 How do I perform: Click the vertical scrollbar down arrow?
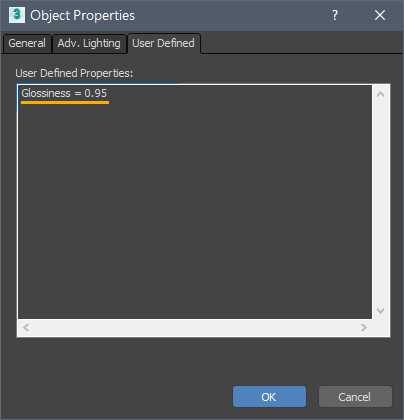coord(380,311)
